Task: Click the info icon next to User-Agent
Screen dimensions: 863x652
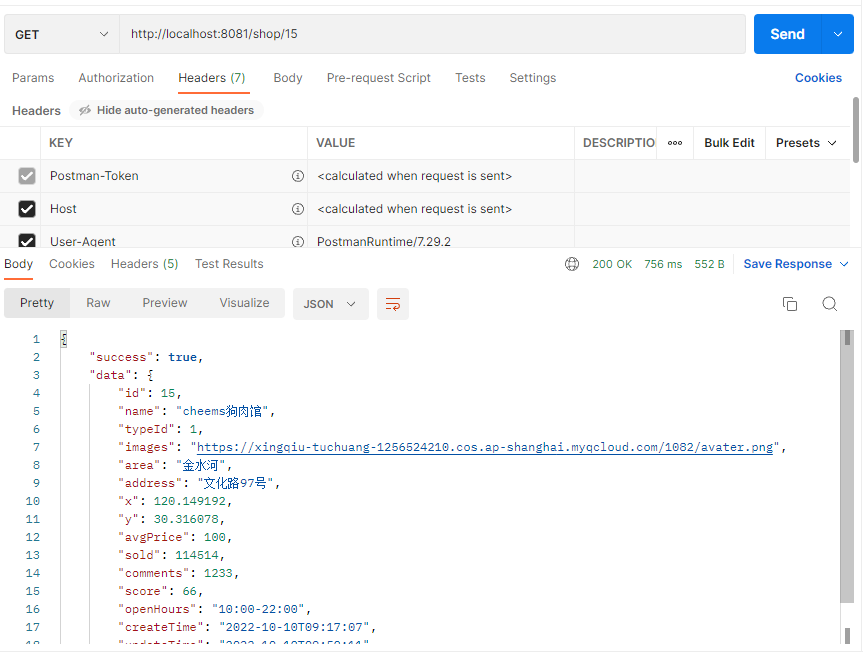Action: [x=297, y=241]
